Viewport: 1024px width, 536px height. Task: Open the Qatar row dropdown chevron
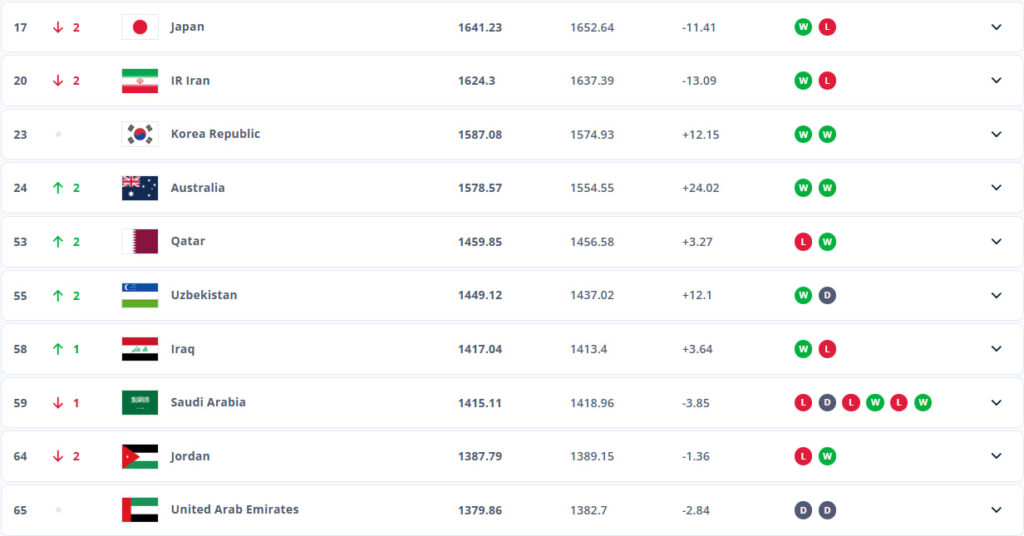996,242
